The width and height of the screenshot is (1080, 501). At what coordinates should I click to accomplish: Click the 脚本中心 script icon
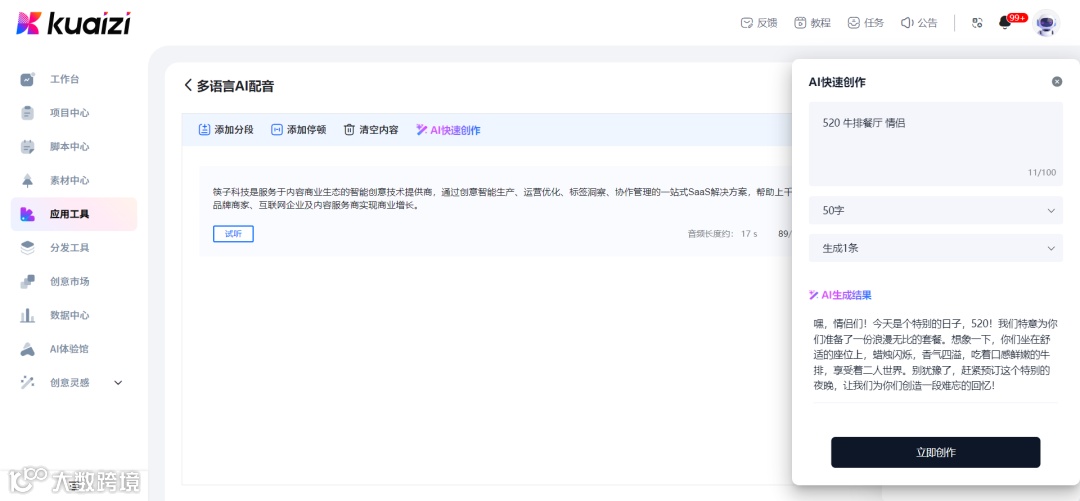(27, 147)
